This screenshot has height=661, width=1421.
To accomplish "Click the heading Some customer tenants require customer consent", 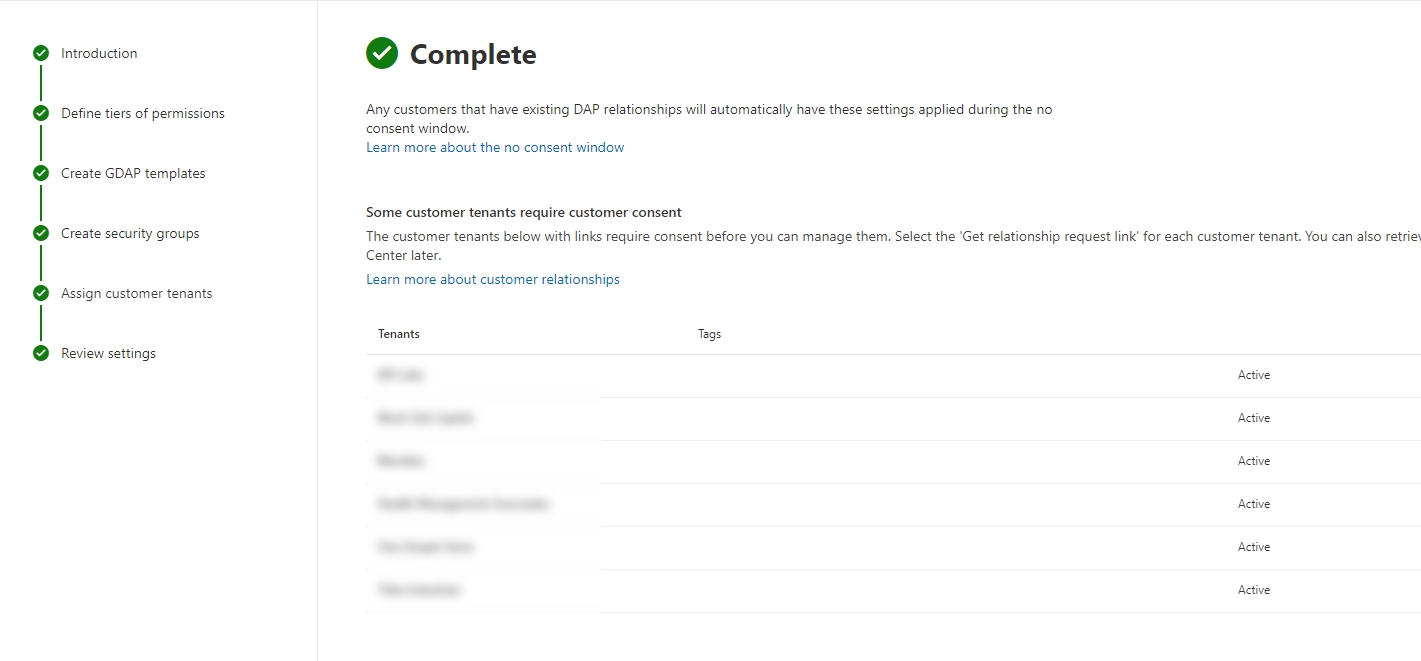I will (524, 212).
